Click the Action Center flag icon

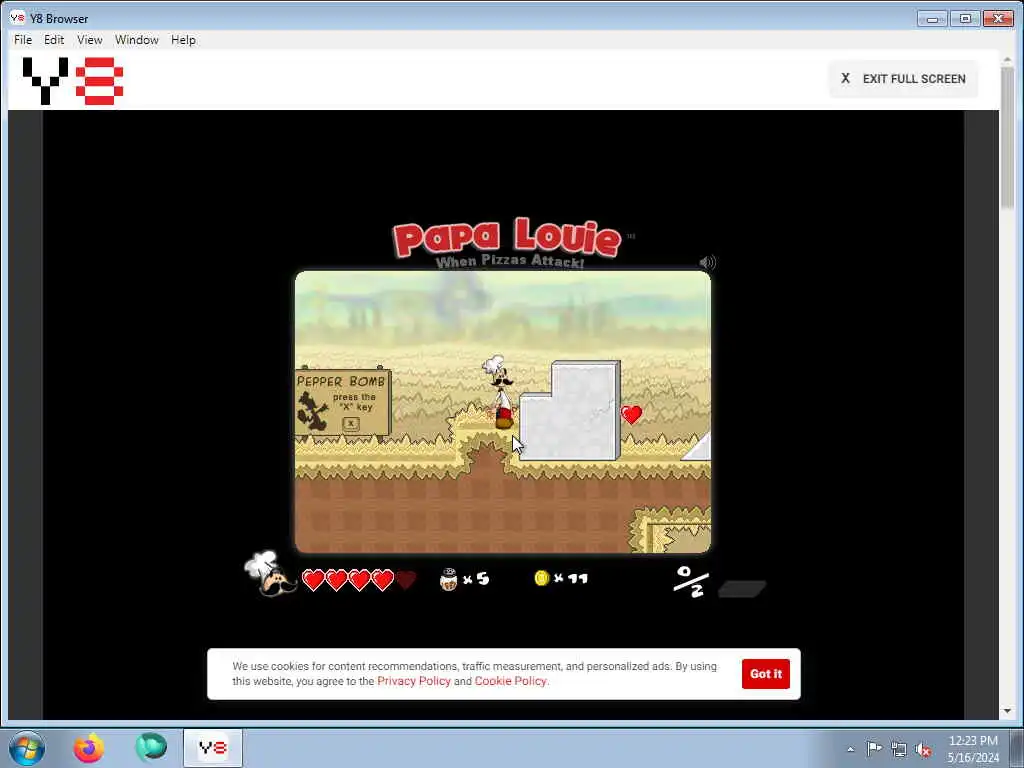click(x=874, y=748)
